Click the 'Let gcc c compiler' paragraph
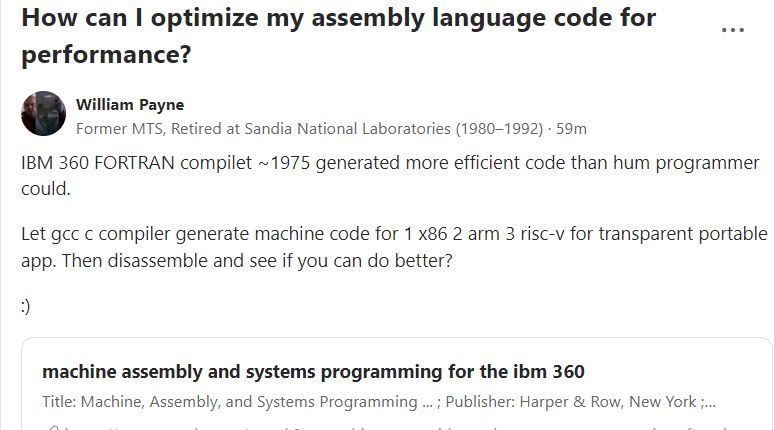Image resolution: width=774 pixels, height=430 pixels. pyautogui.click(x=394, y=246)
